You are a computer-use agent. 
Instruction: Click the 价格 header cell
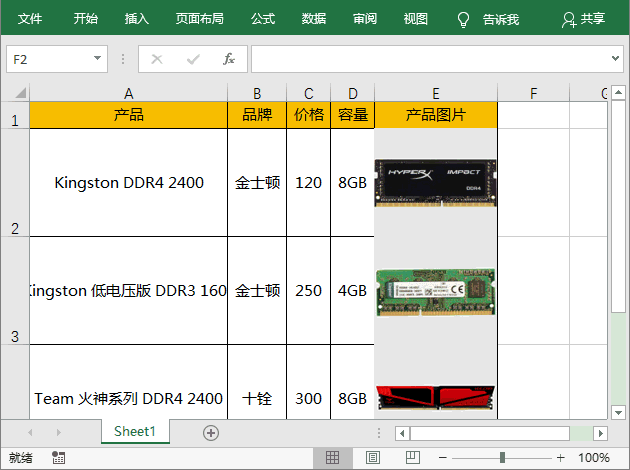point(309,115)
